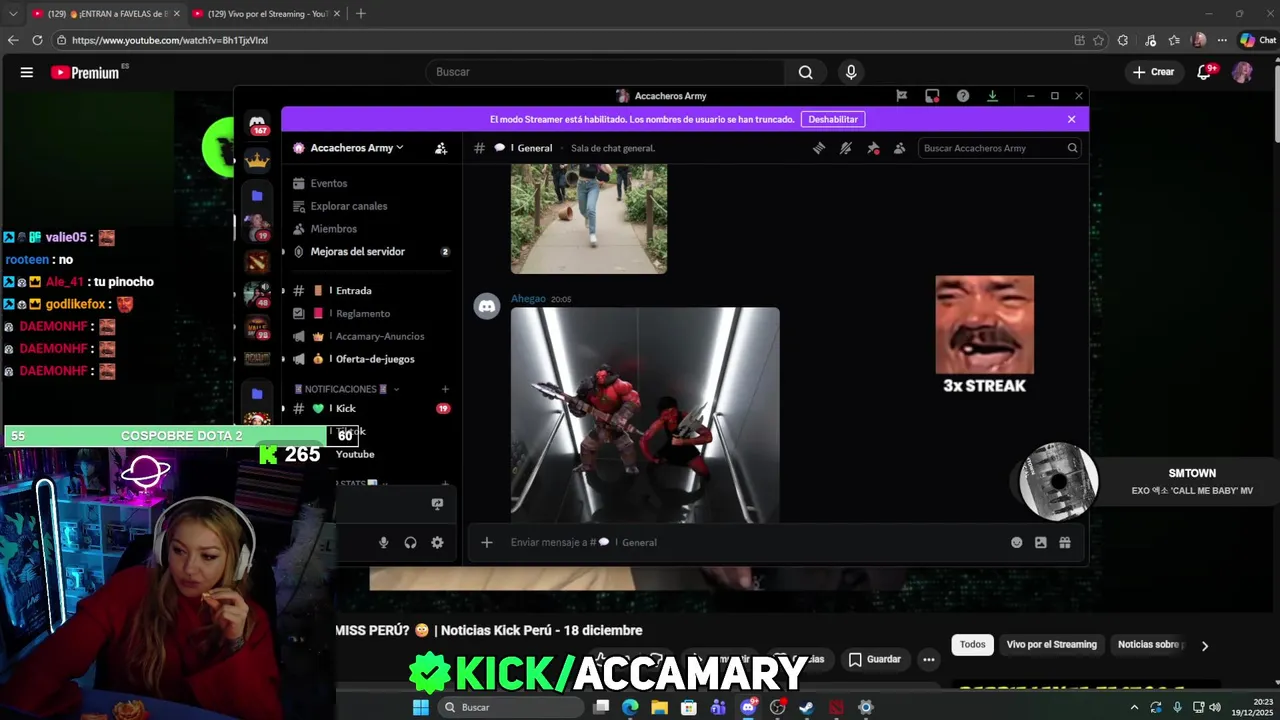Open GIF/sticker picker icon in message box
The height and width of the screenshot is (720, 1280).
[x=1041, y=542]
